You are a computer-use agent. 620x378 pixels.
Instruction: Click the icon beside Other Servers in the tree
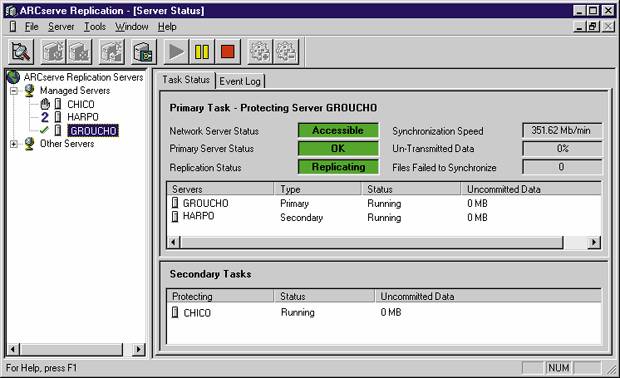coord(29,144)
